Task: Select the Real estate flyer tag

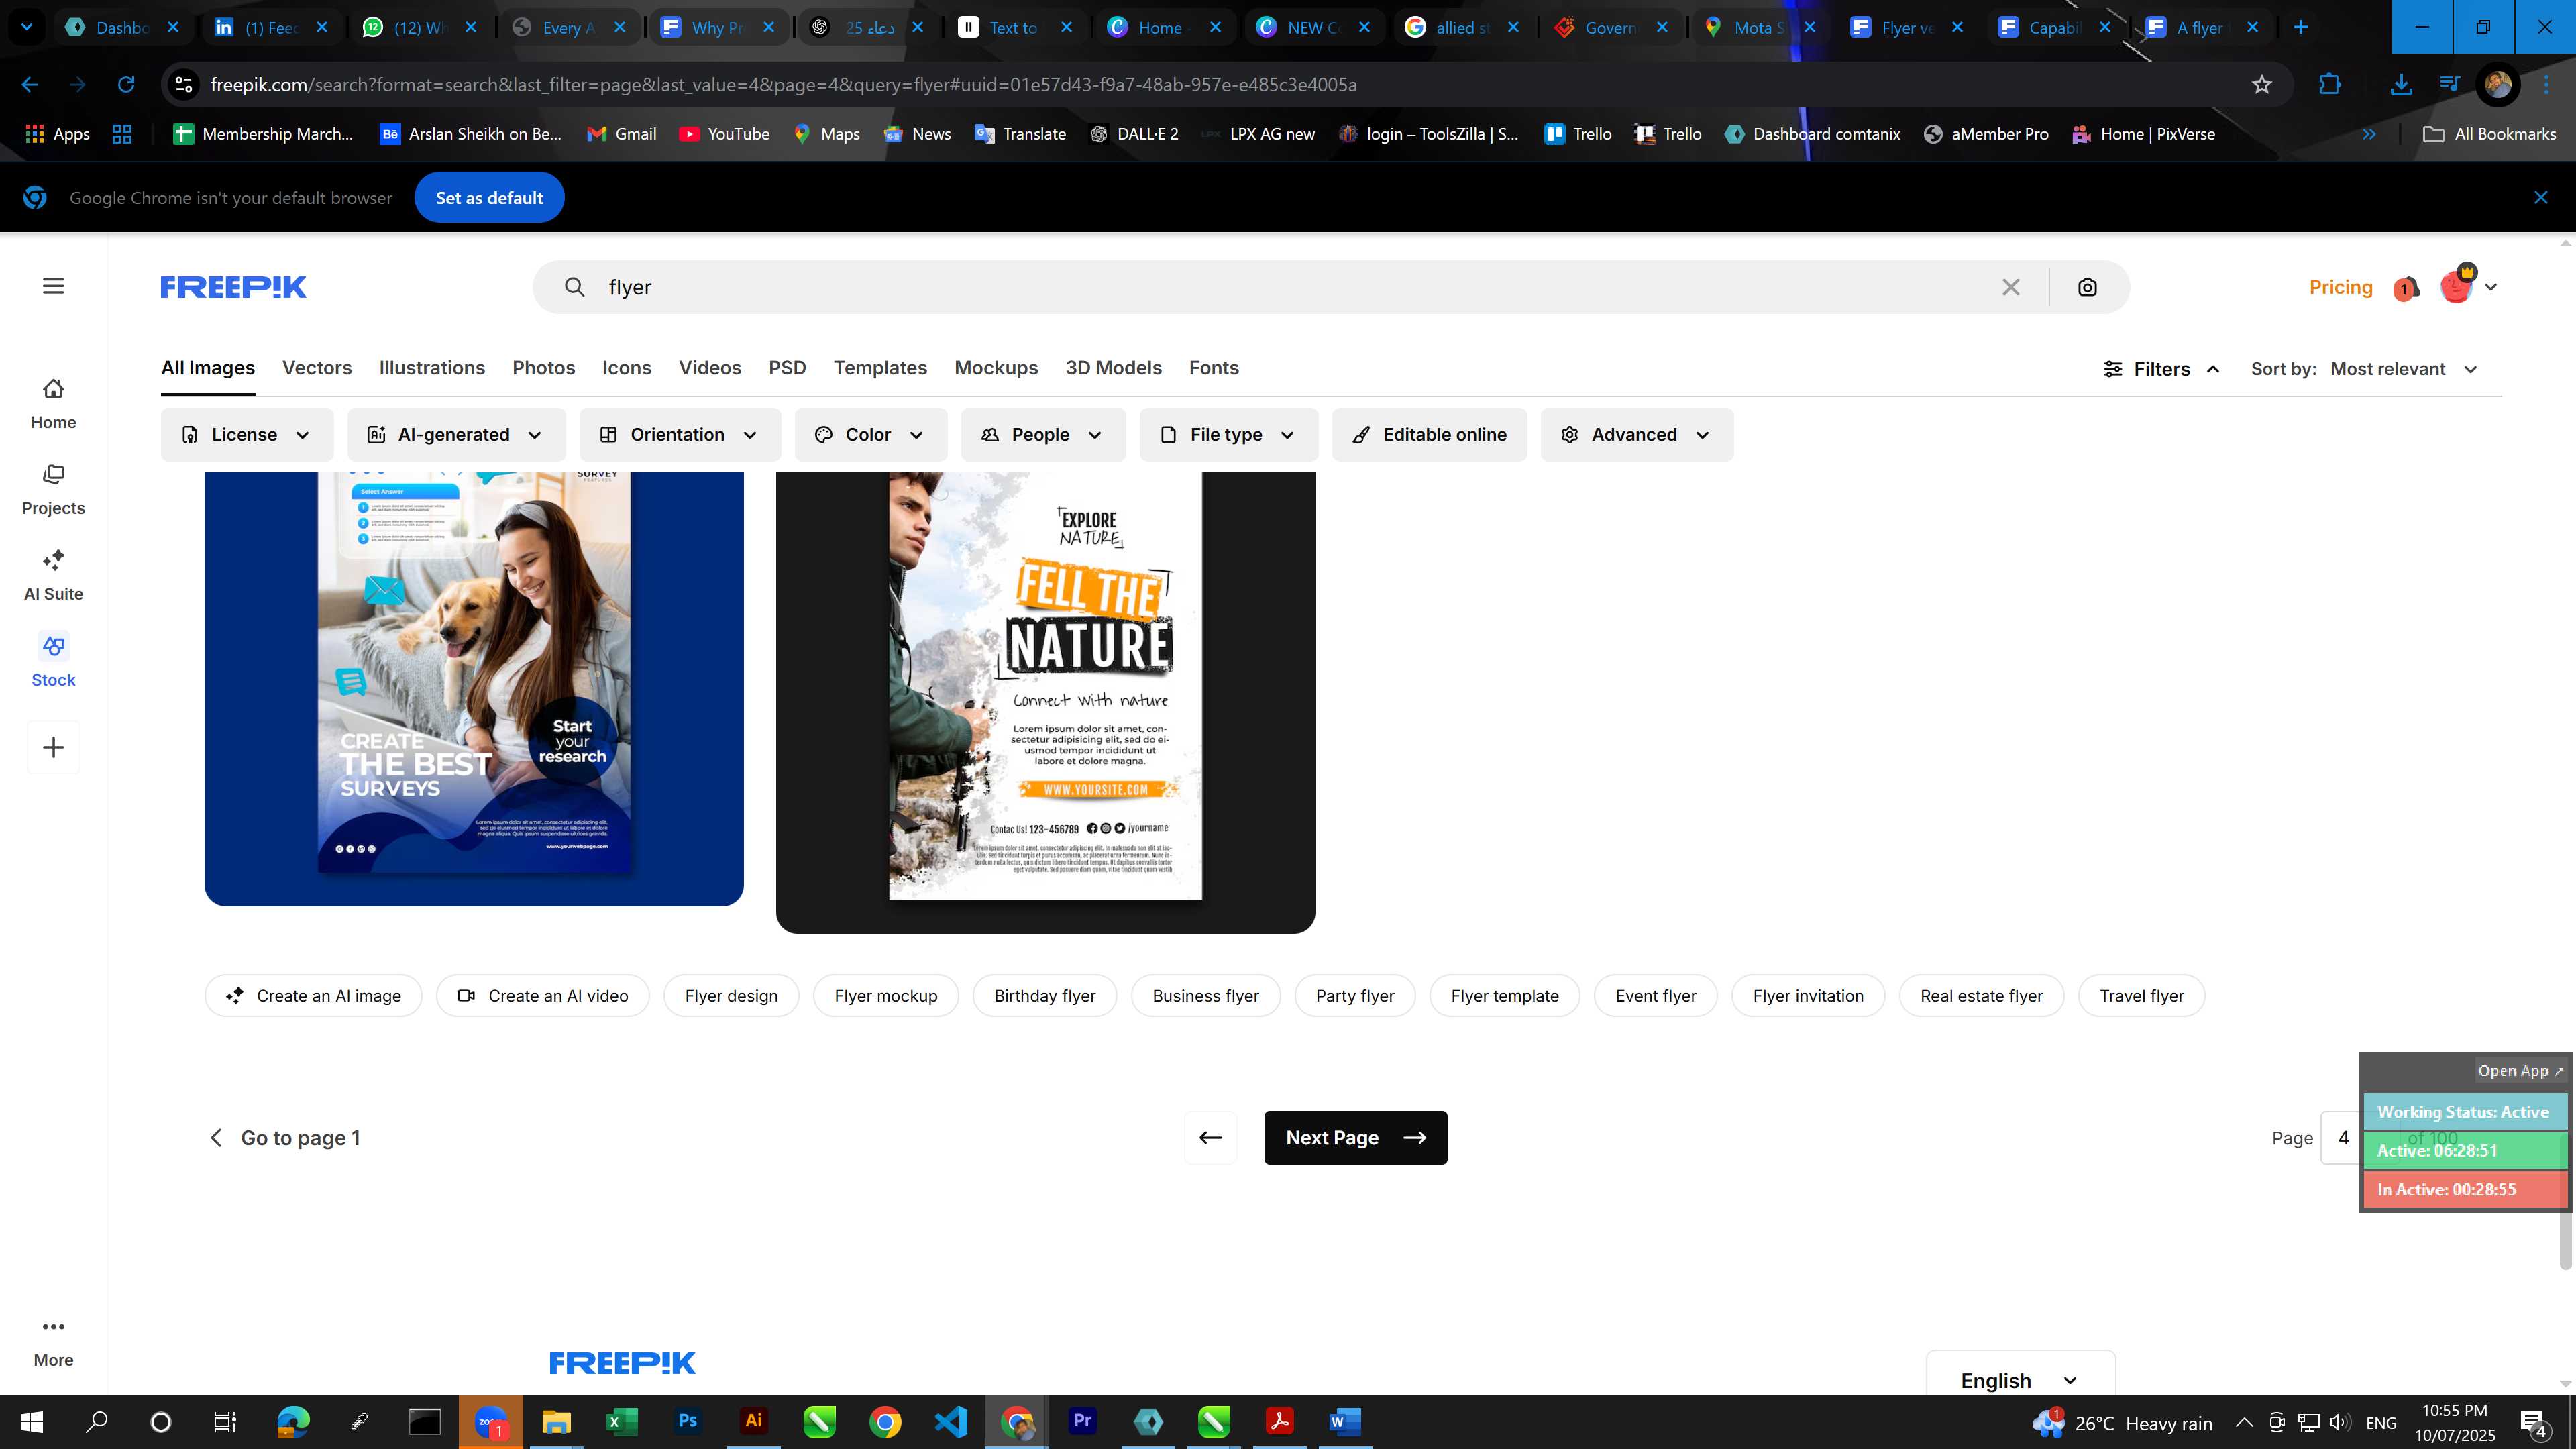Action: [x=1981, y=995]
